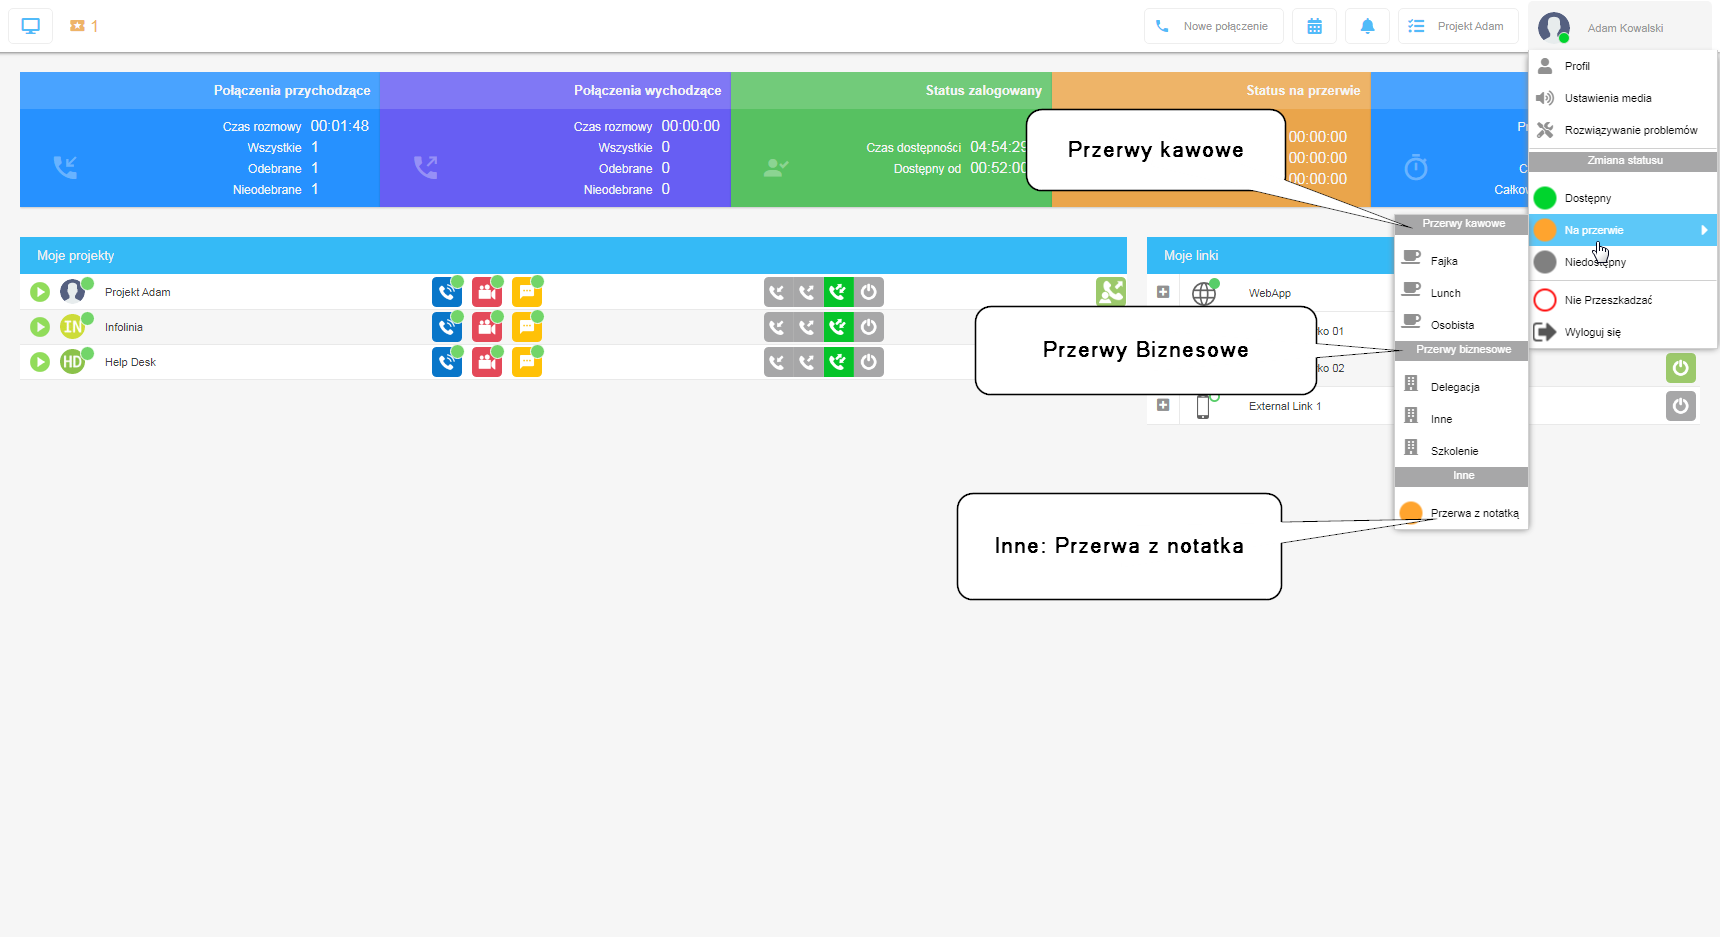Open the Projekt Adam project selector
This screenshot has width=1720, height=937.
1458,26
